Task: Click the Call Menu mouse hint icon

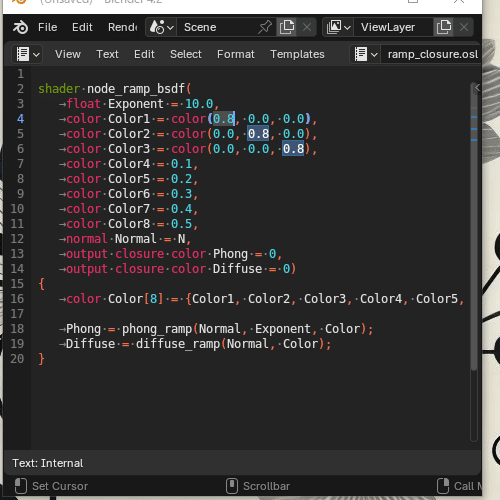Action: click(443, 486)
